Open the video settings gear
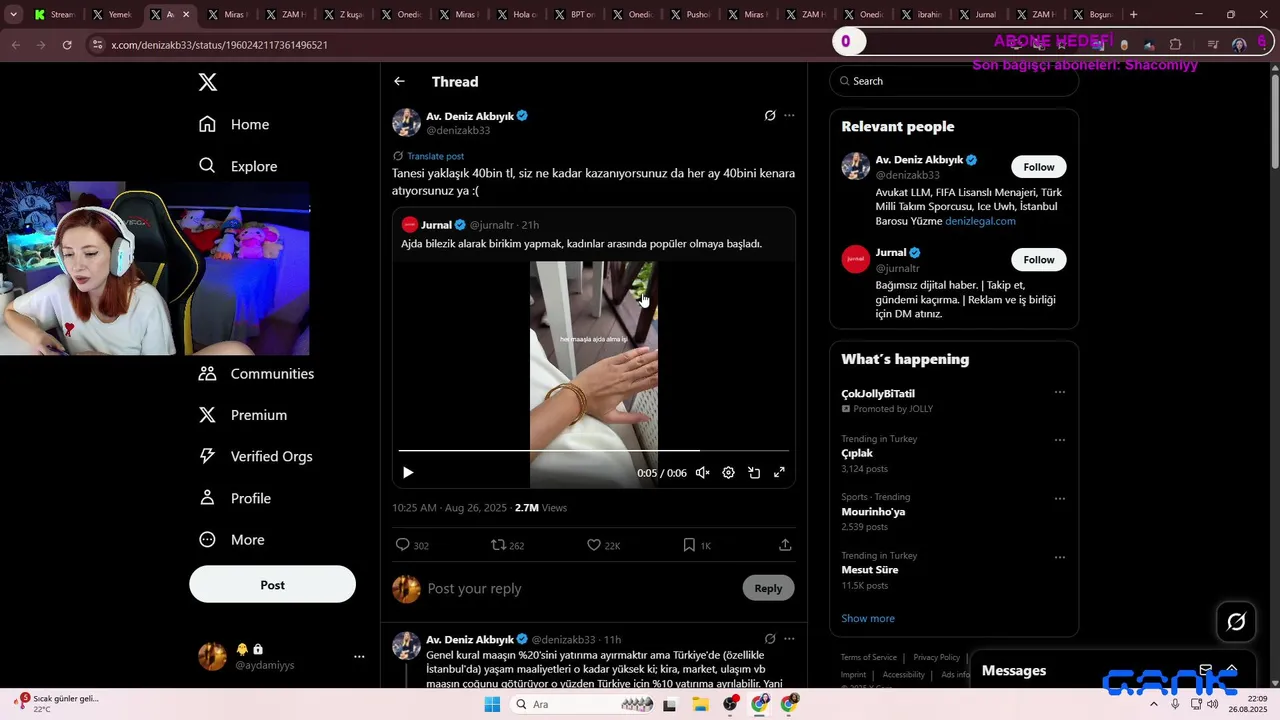 [x=728, y=473]
